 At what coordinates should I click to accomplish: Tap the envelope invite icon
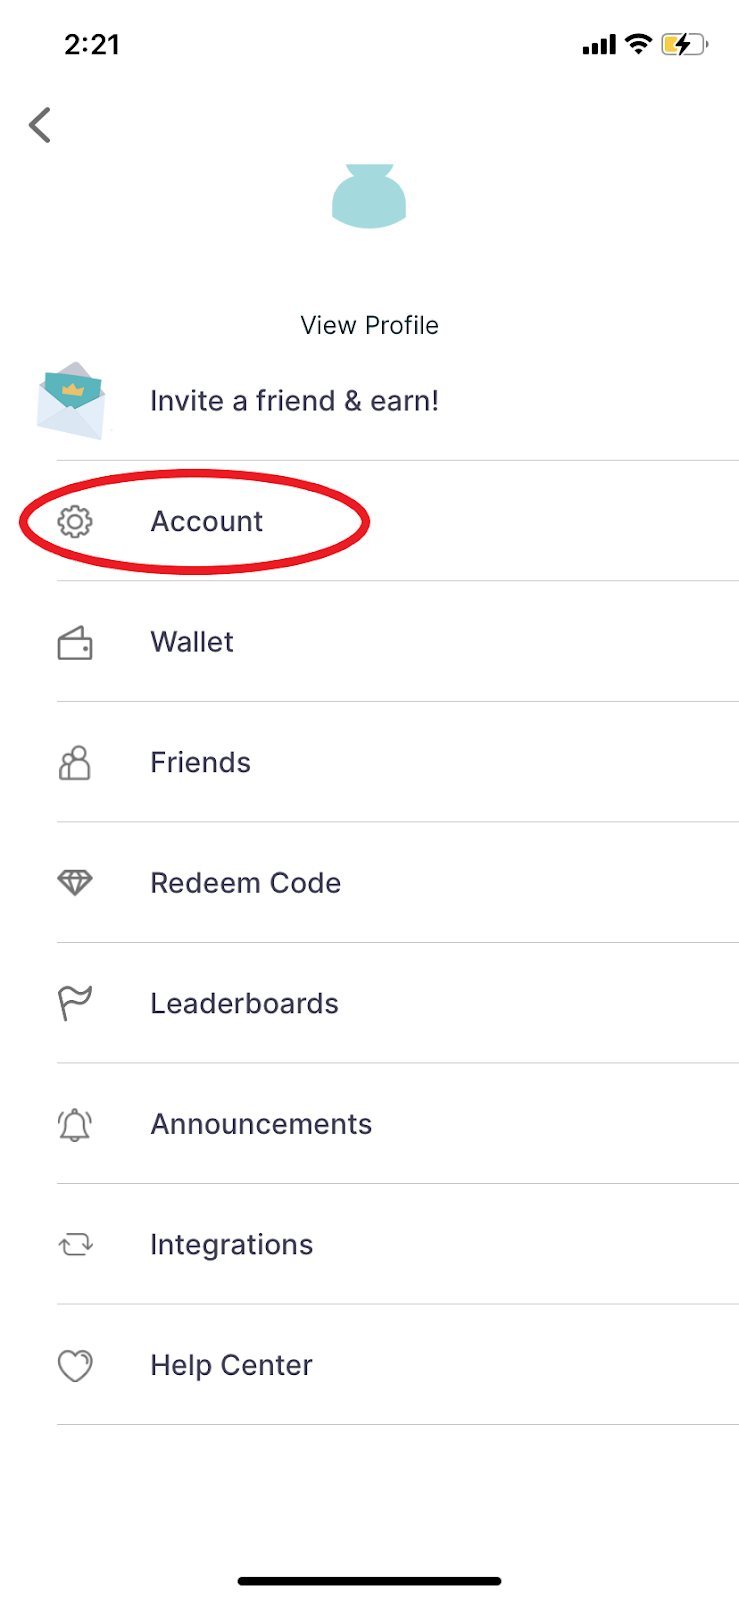[71, 401]
